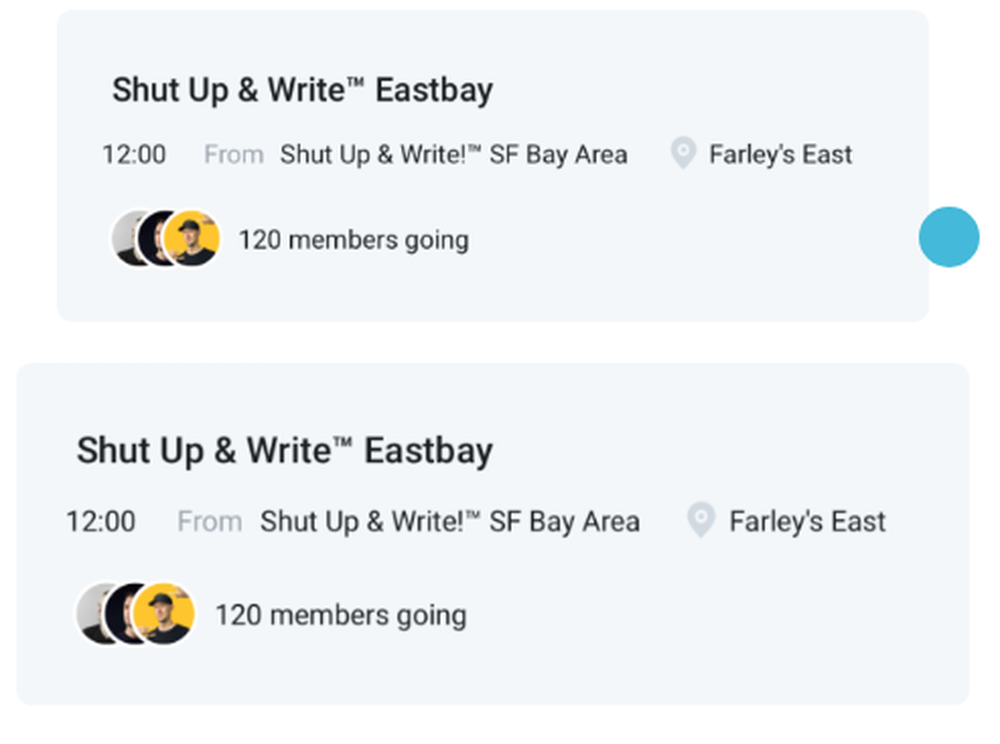Select "Farley's East" venue in first event card

[780, 155]
